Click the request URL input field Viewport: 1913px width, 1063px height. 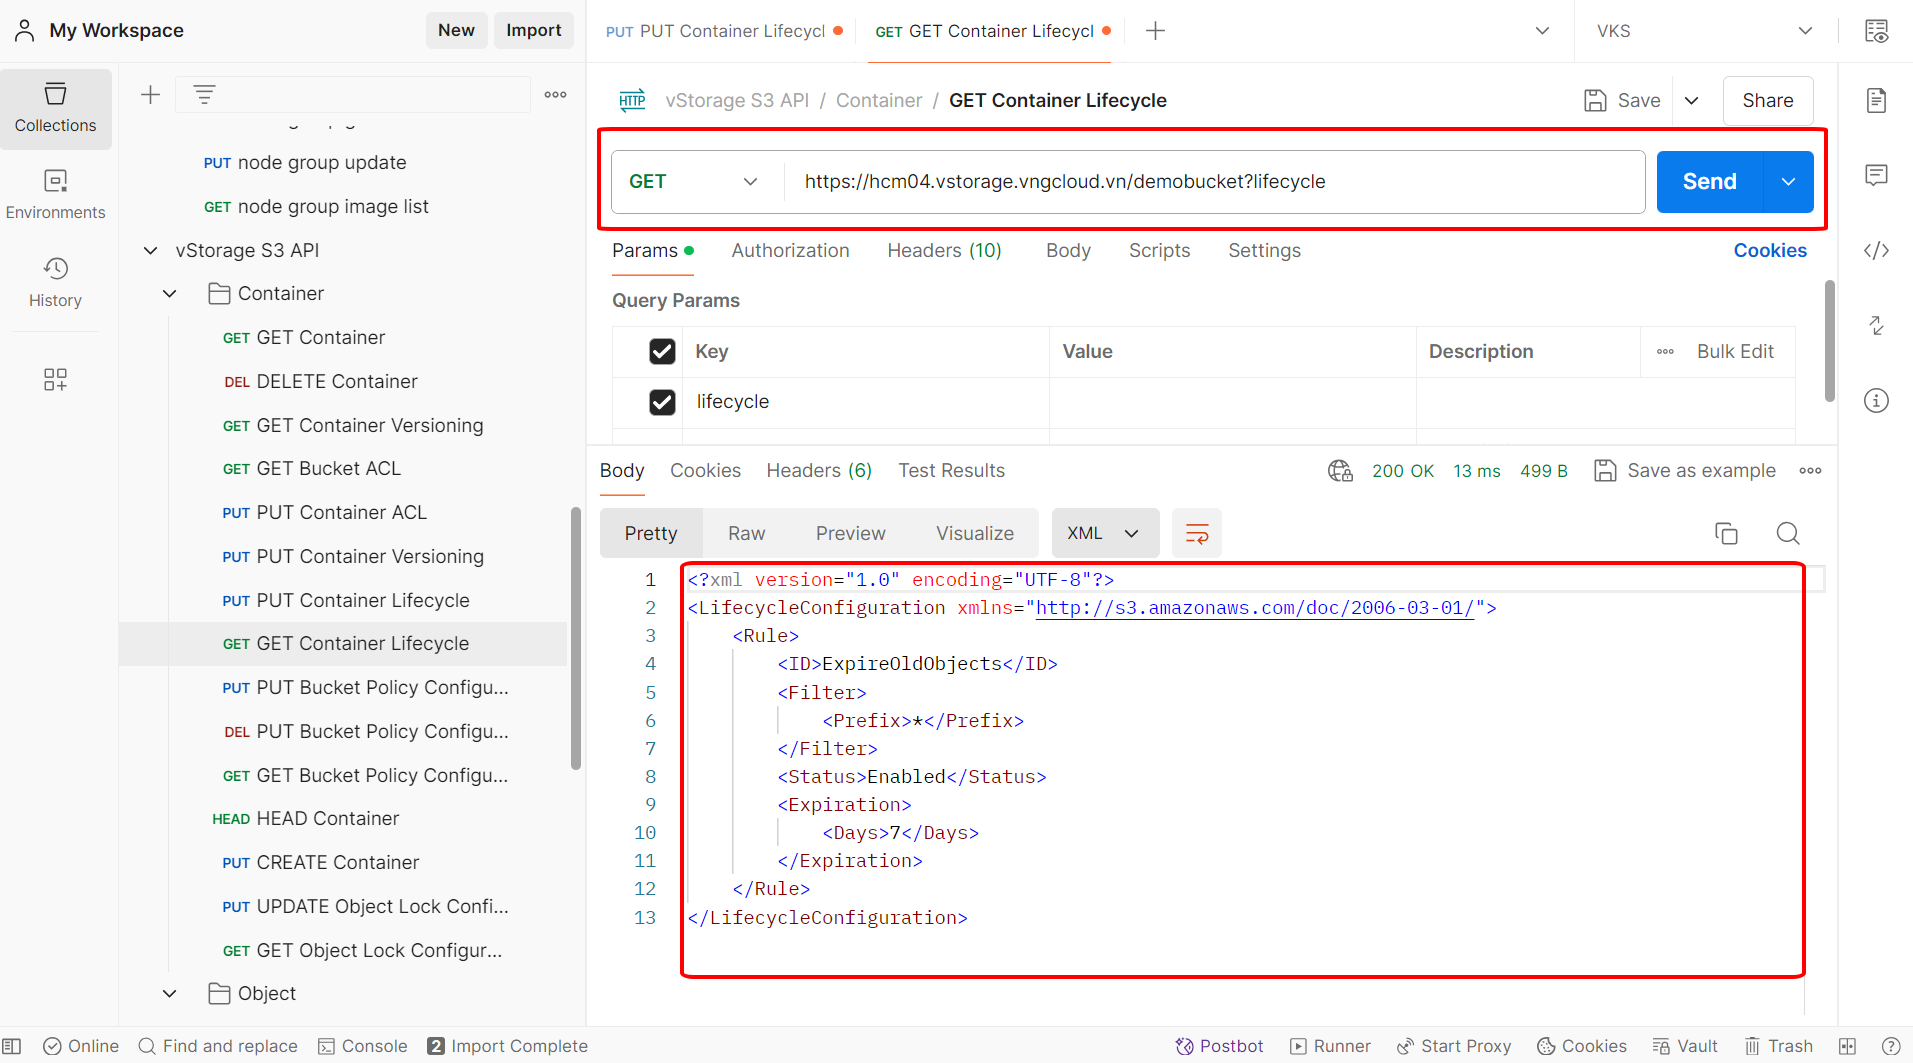pos(1212,182)
